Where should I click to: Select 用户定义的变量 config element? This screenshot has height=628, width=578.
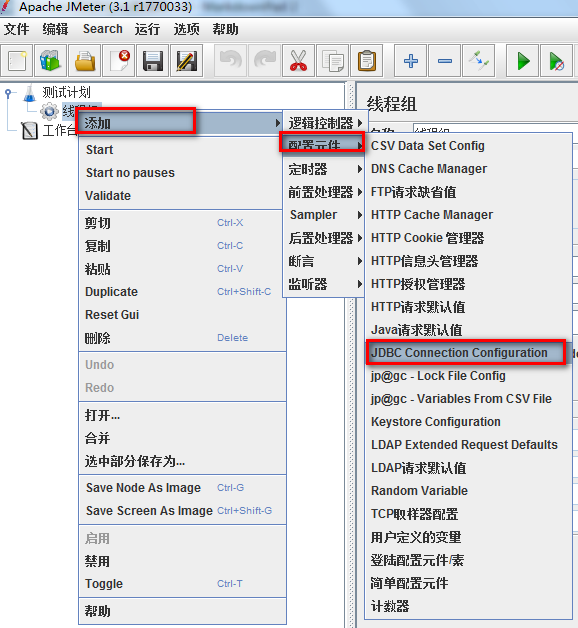pos(468,537)
